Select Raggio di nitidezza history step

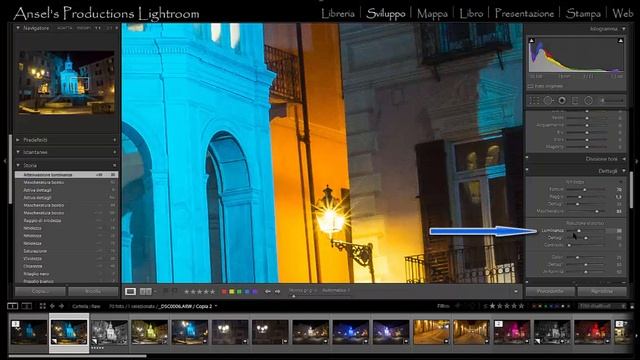67,220
